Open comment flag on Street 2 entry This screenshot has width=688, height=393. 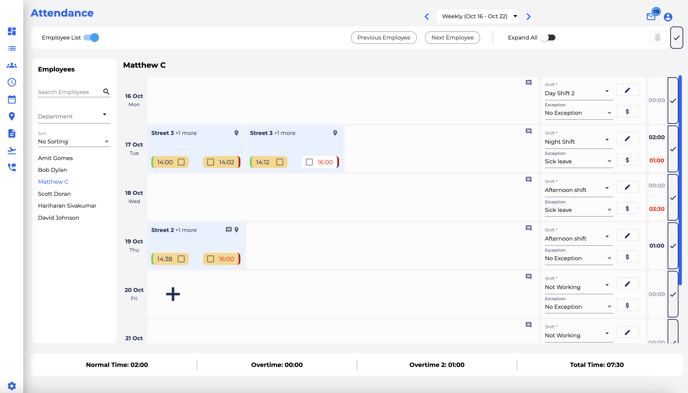tap(228, 229)
